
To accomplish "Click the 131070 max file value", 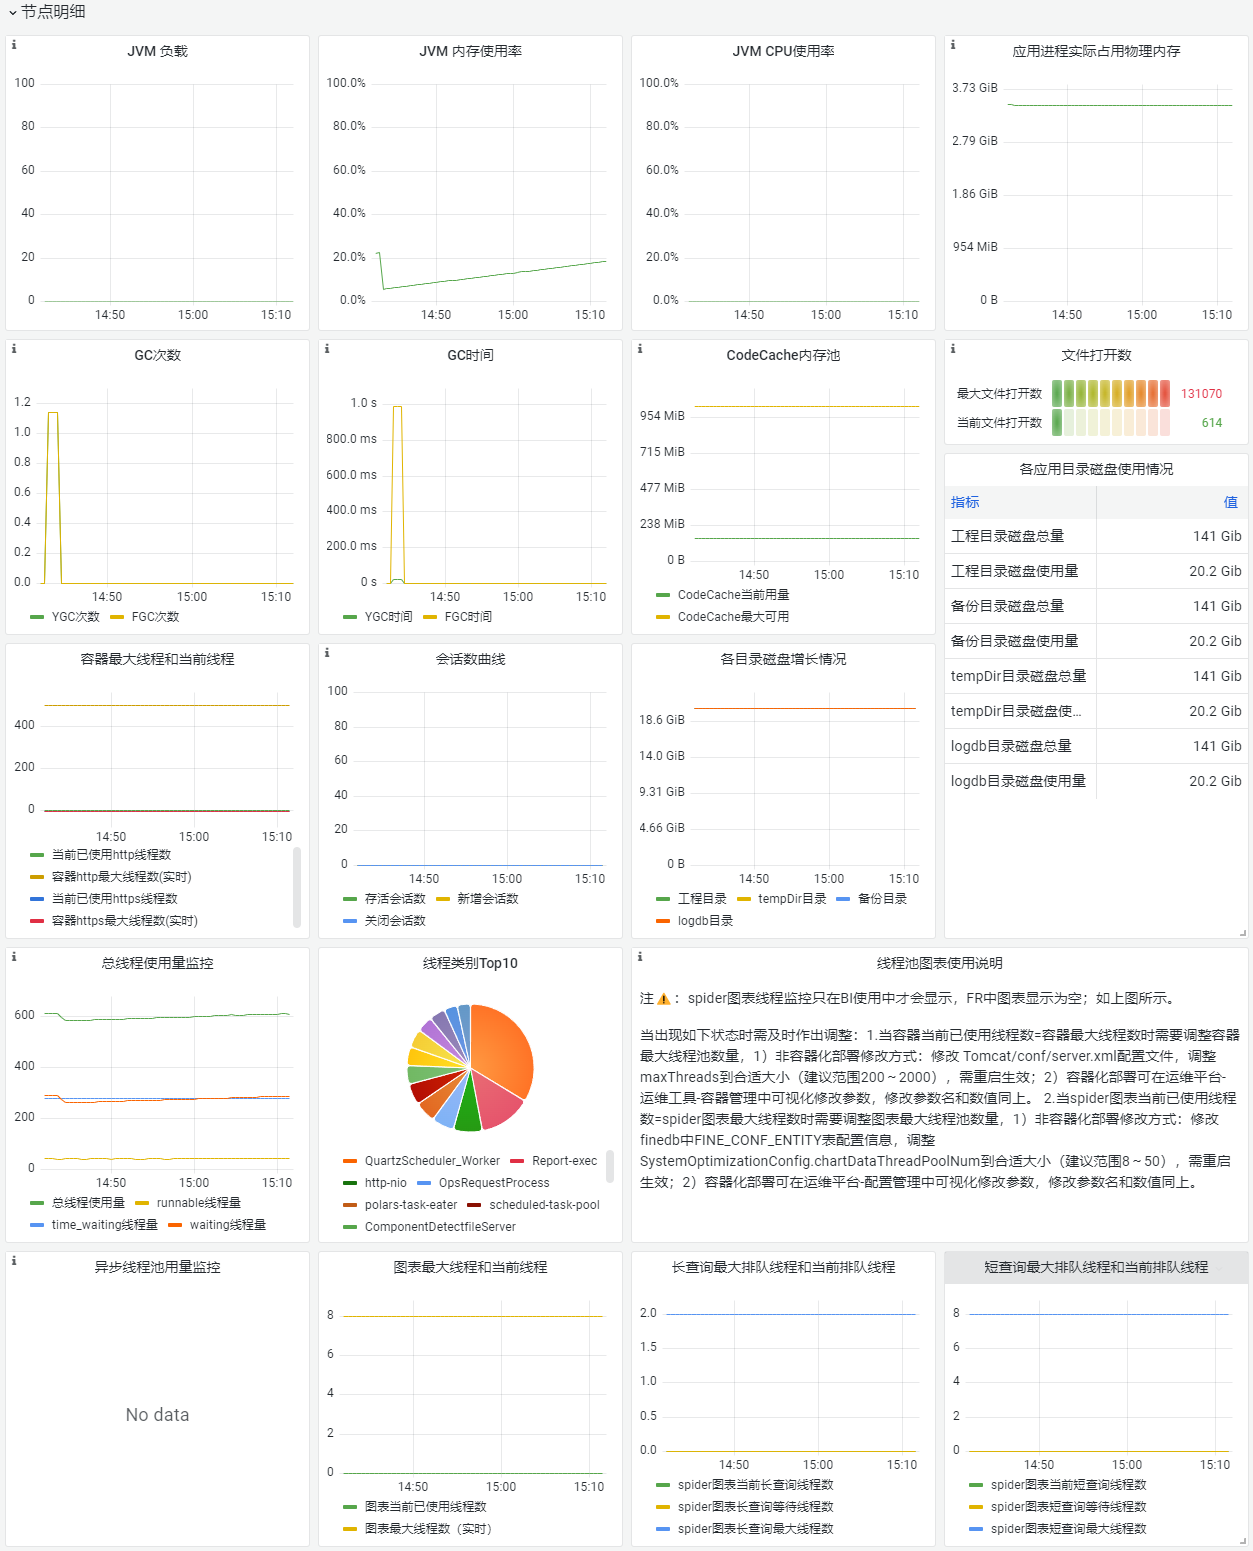I will coord(1201,394).
